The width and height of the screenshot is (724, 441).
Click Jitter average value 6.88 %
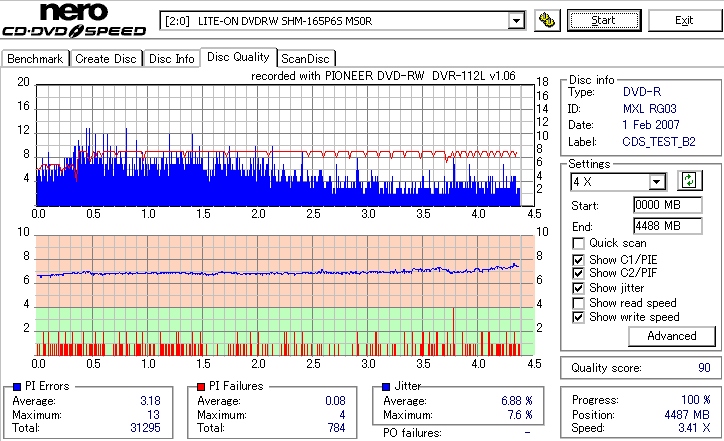[x=517, y=401]
